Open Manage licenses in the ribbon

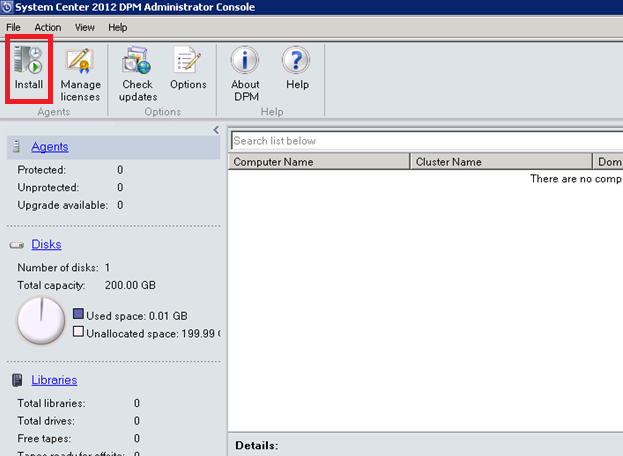coord(80,74)
